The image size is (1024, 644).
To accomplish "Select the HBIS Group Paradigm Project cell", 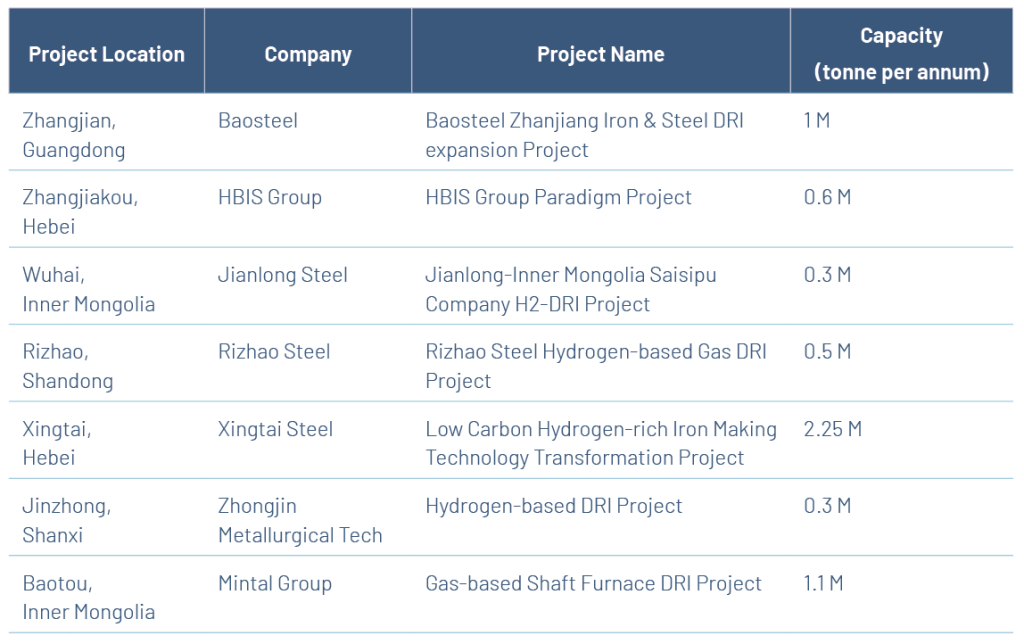I will (558, 197).
